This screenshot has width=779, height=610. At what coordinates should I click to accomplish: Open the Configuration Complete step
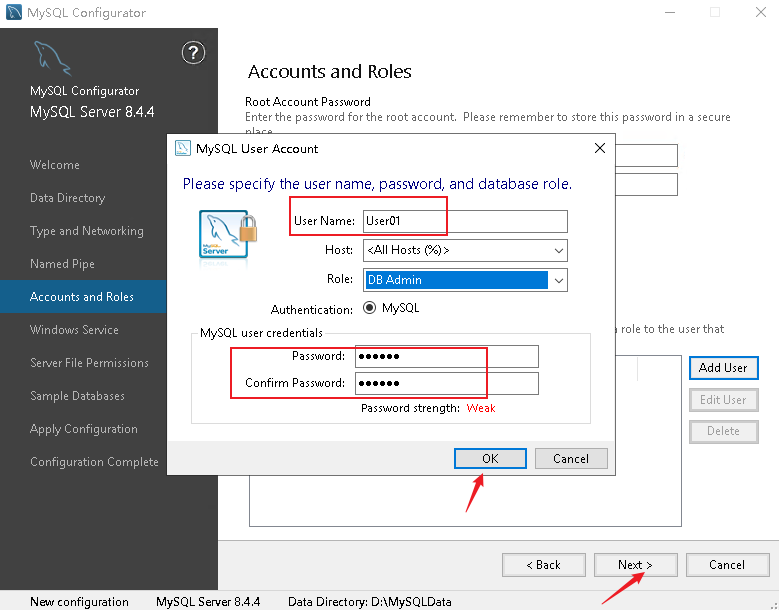tap(94, 462)
